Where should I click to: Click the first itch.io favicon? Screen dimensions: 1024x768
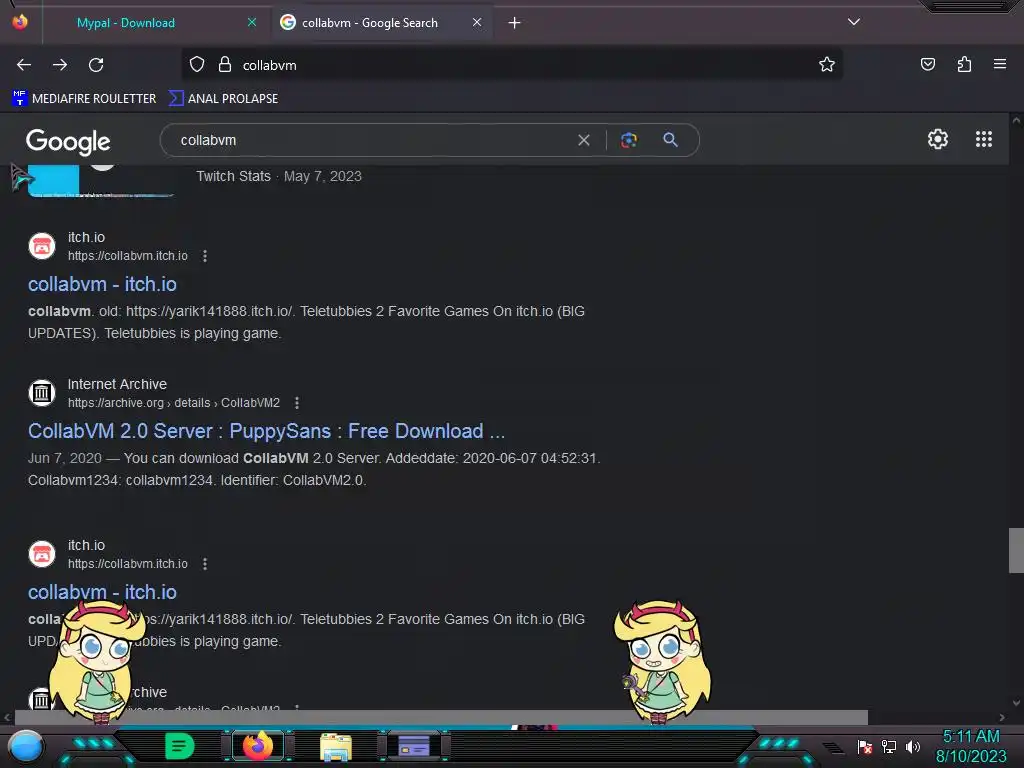(42, 246)
